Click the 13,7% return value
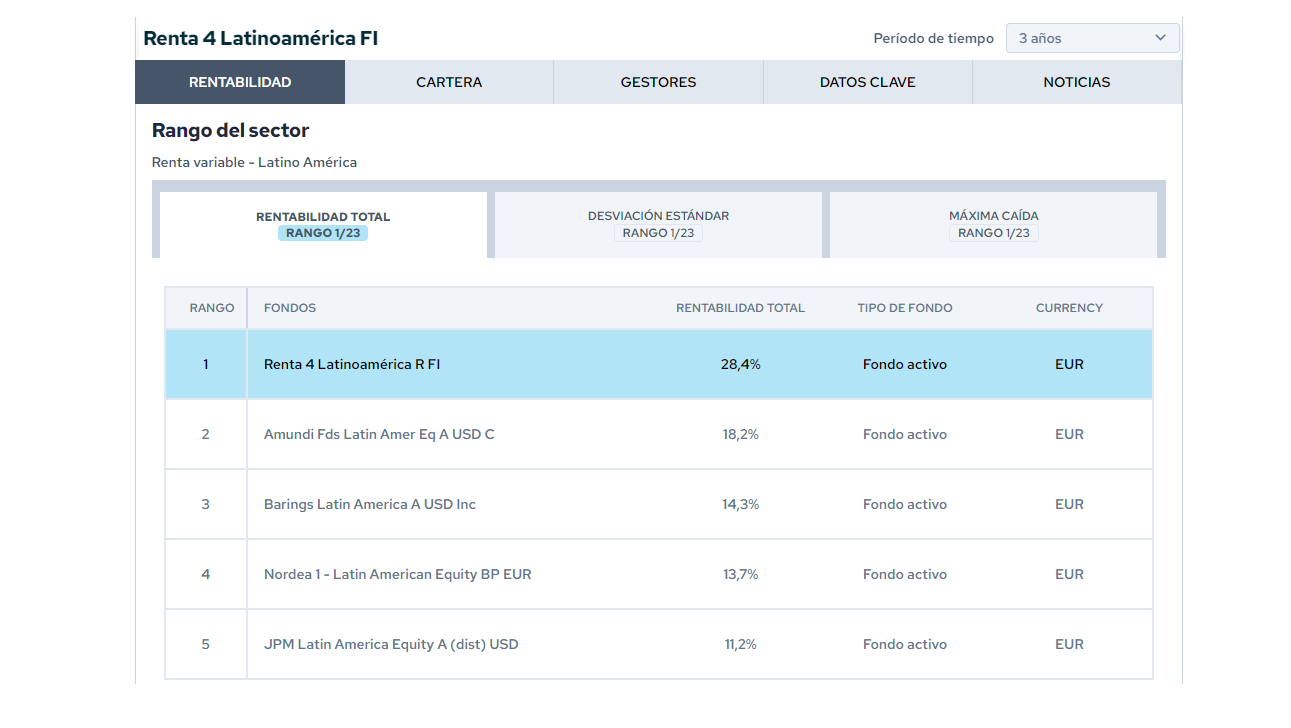 tap(740, 574)
